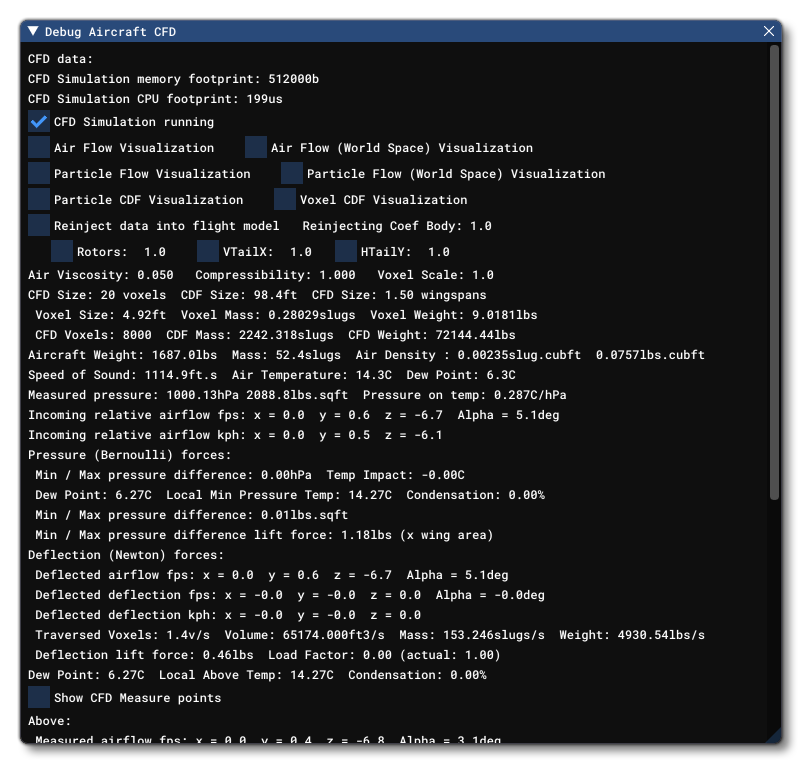Toggle Particle Flow Visualization checkbox
The height and width of the screenshot is (764, 802).
click(39, 174)
